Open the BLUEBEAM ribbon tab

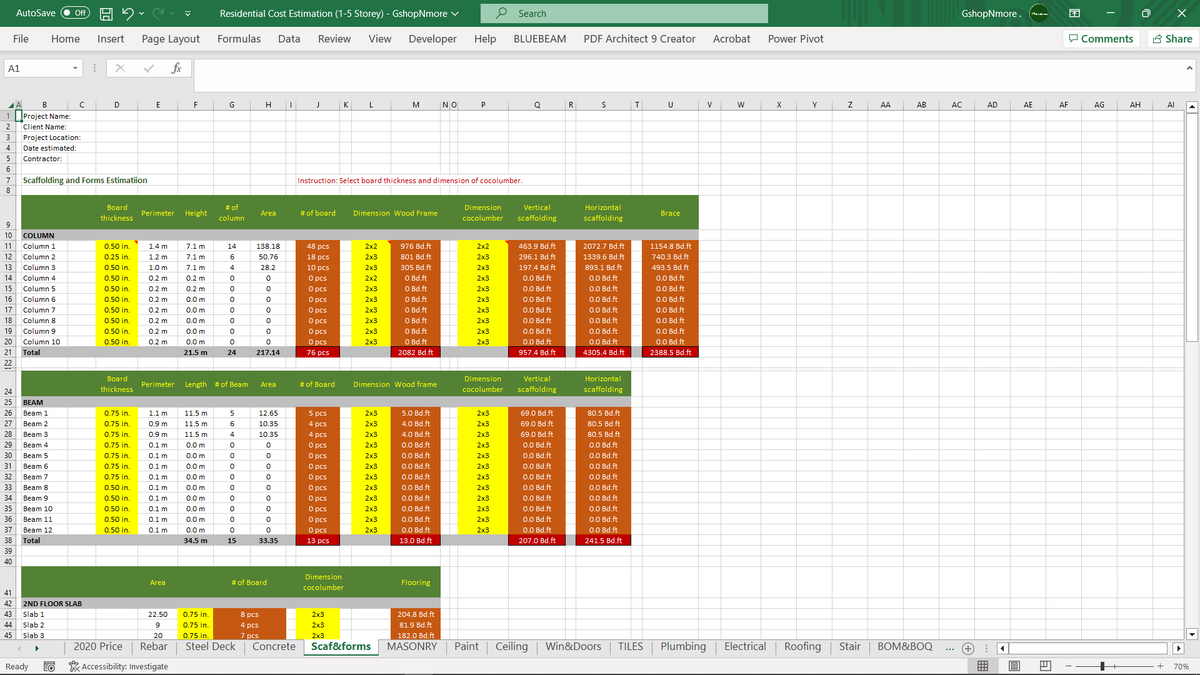tap(539, 39)
